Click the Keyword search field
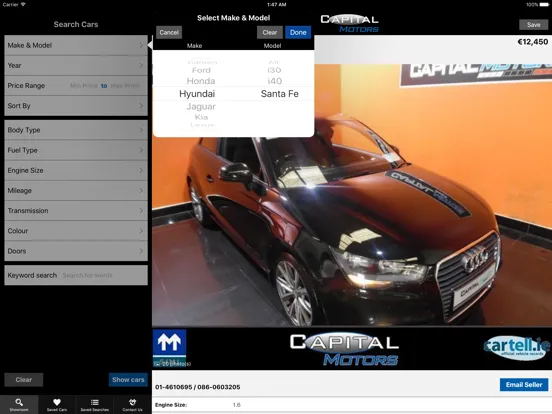552x414 pixels. pyautogui.click(x=76, y=275)
